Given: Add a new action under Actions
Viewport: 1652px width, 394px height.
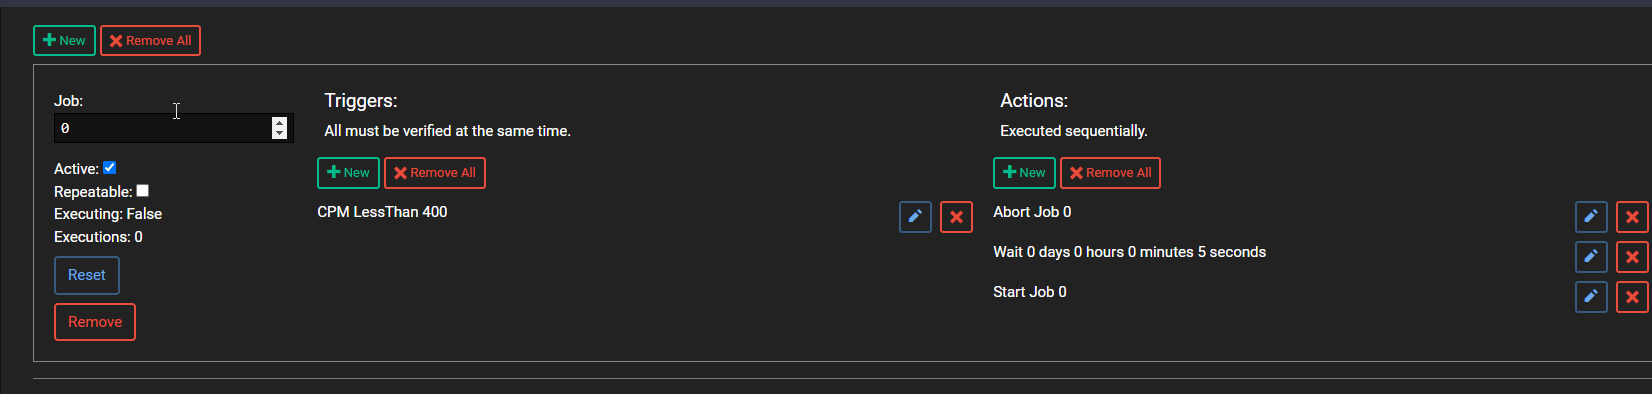Looking at the screenshot, I should tap(1024, 172).
